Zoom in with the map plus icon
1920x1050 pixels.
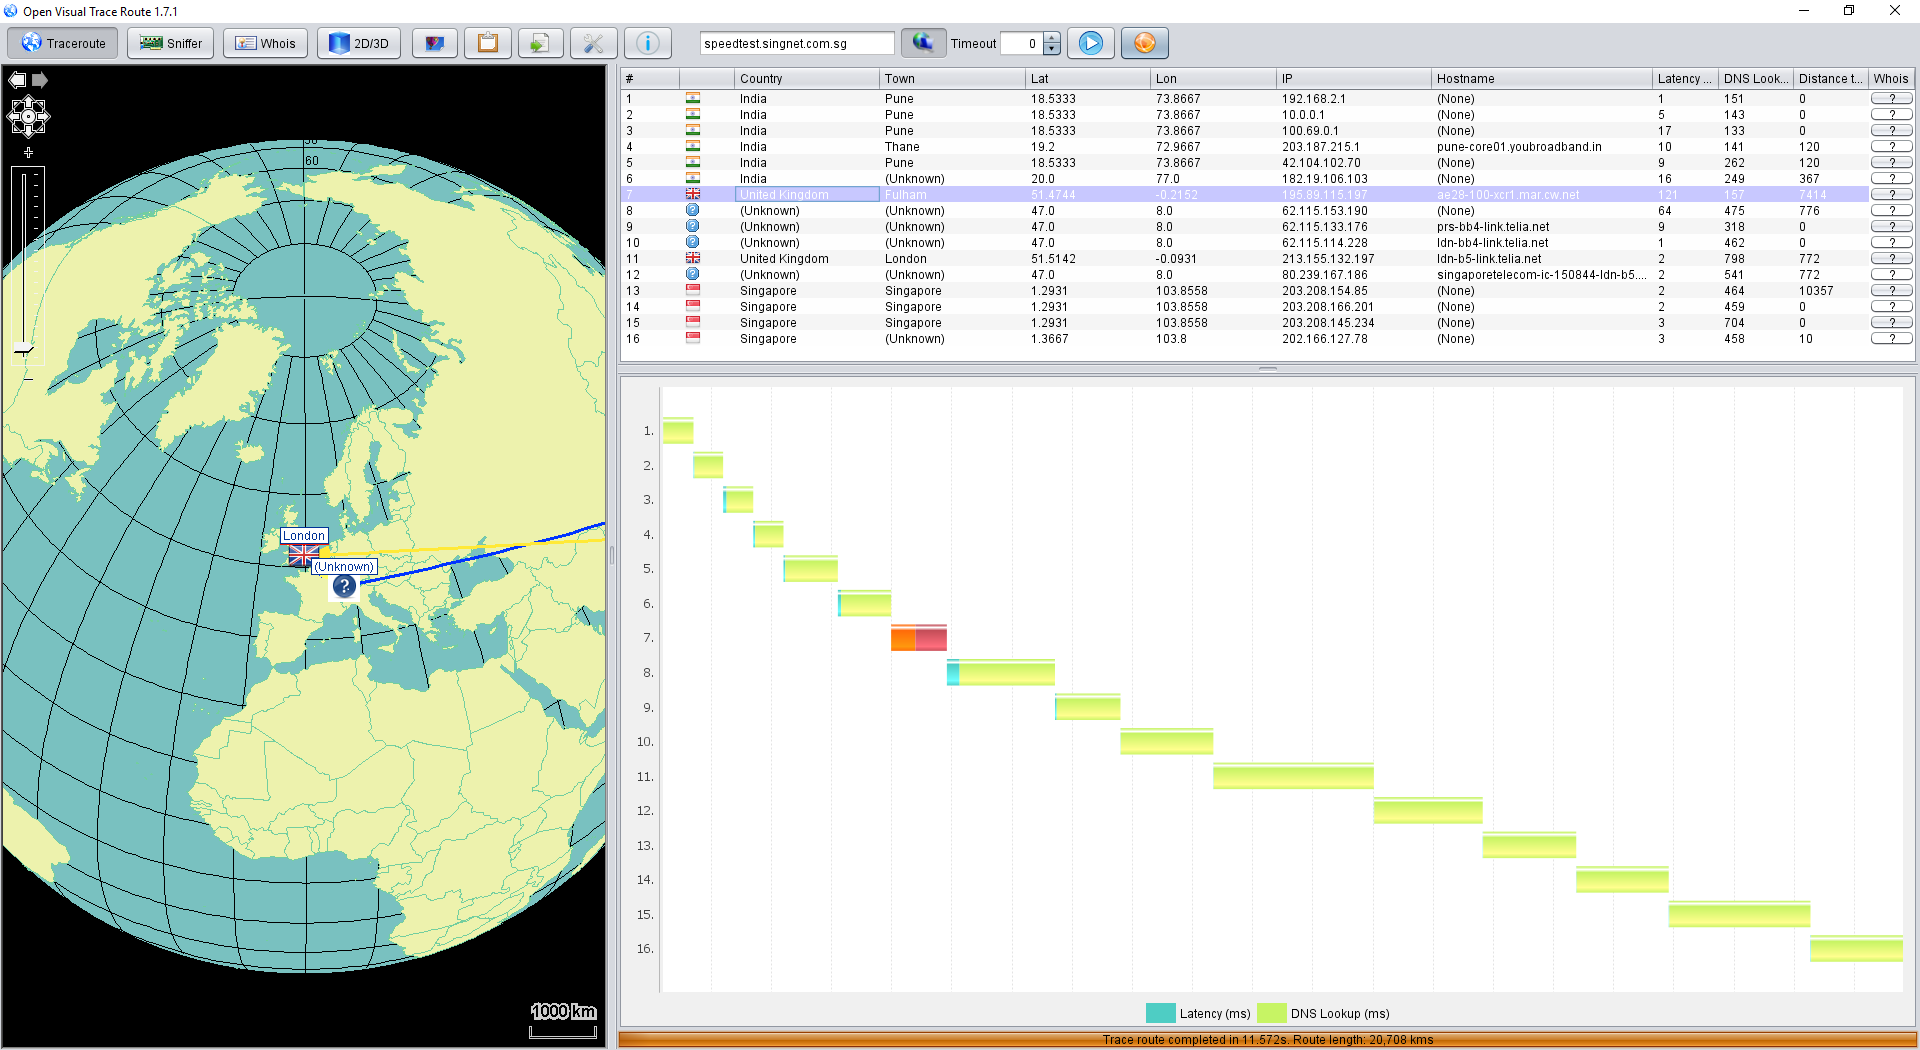coord(28,153)
